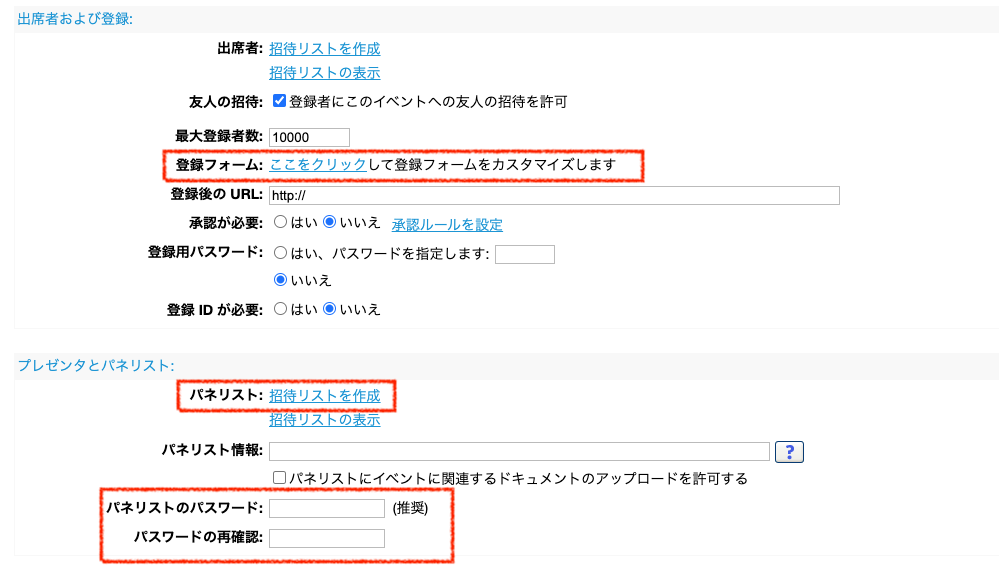
Task: Open 招待リストを作成 link under 出席者
Action: tap(324, 48)
